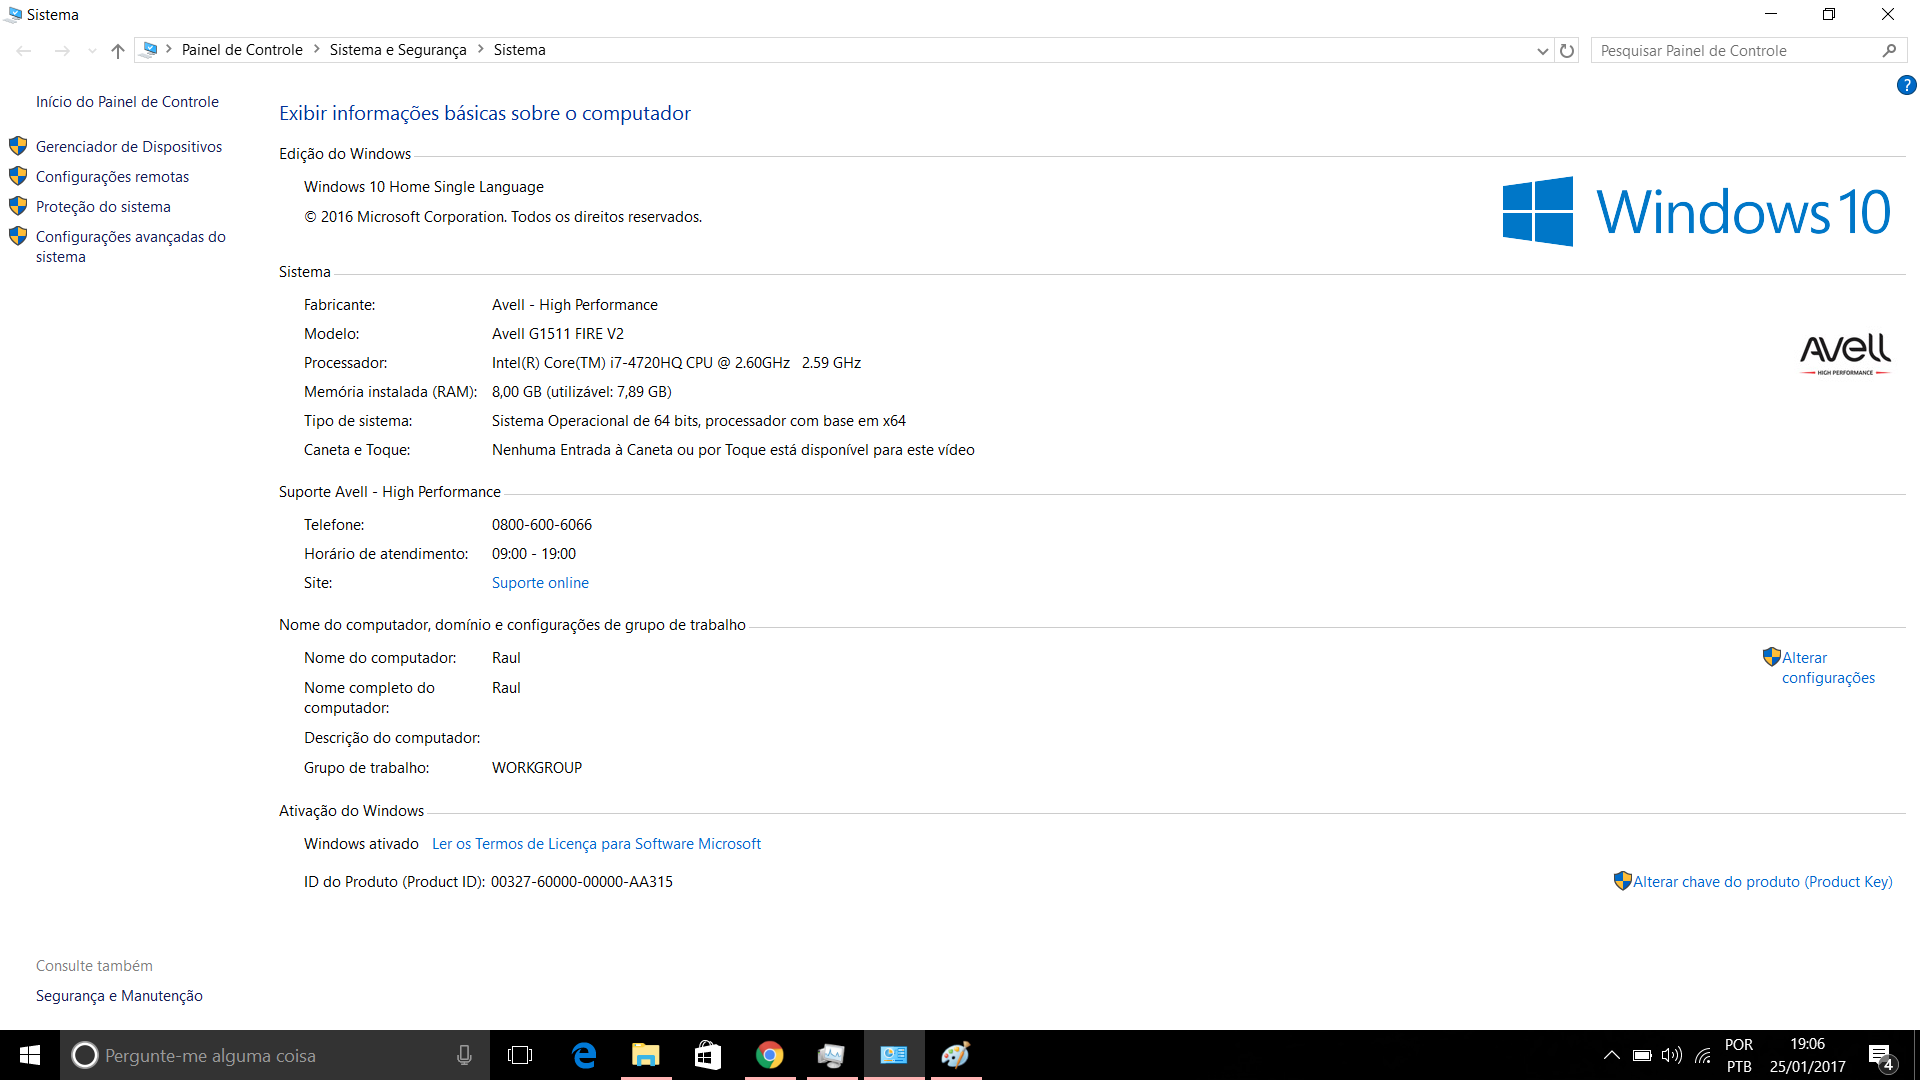
Task: Click the WORKGROUP value
Action: click(x=537, y=767)
